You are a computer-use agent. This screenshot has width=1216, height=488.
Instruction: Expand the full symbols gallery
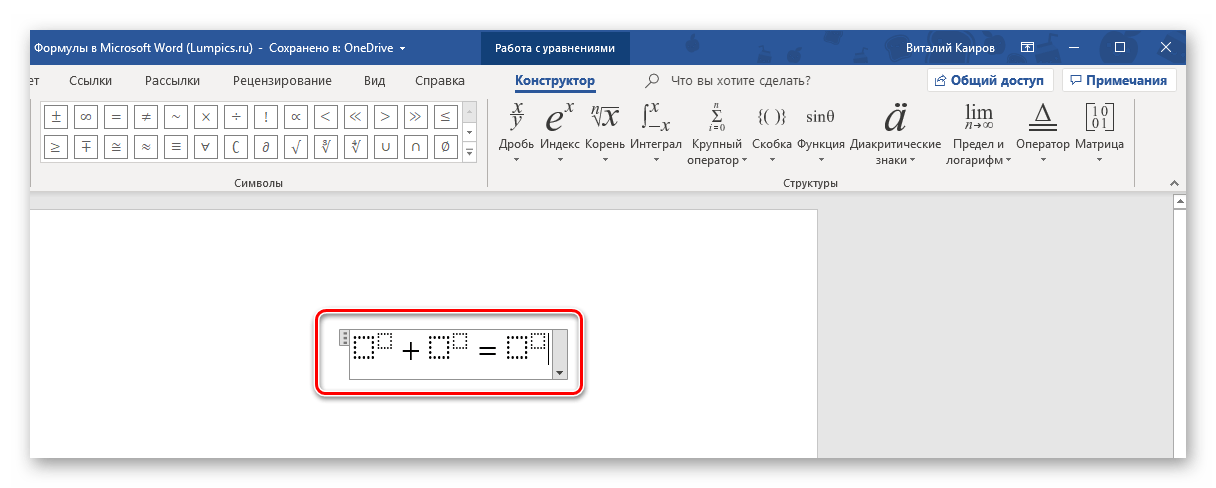pyautogui.click(x=470, y=151)
